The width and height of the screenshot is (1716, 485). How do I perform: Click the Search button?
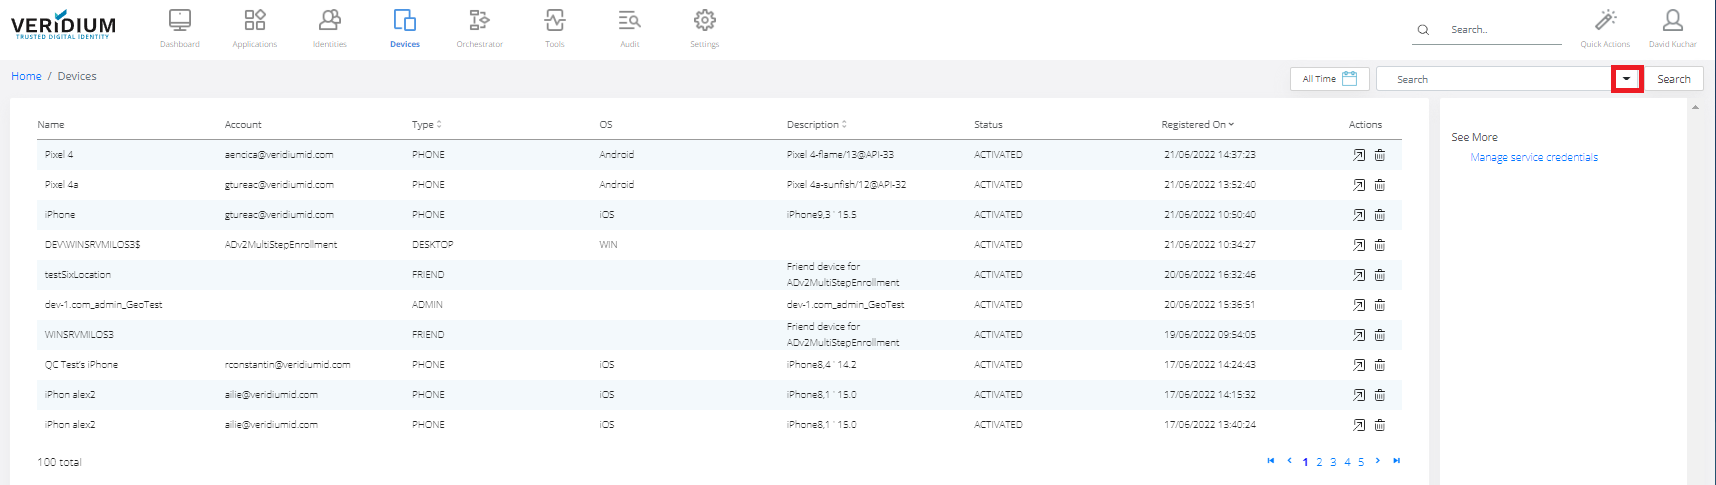click(x=1673, y=79)
